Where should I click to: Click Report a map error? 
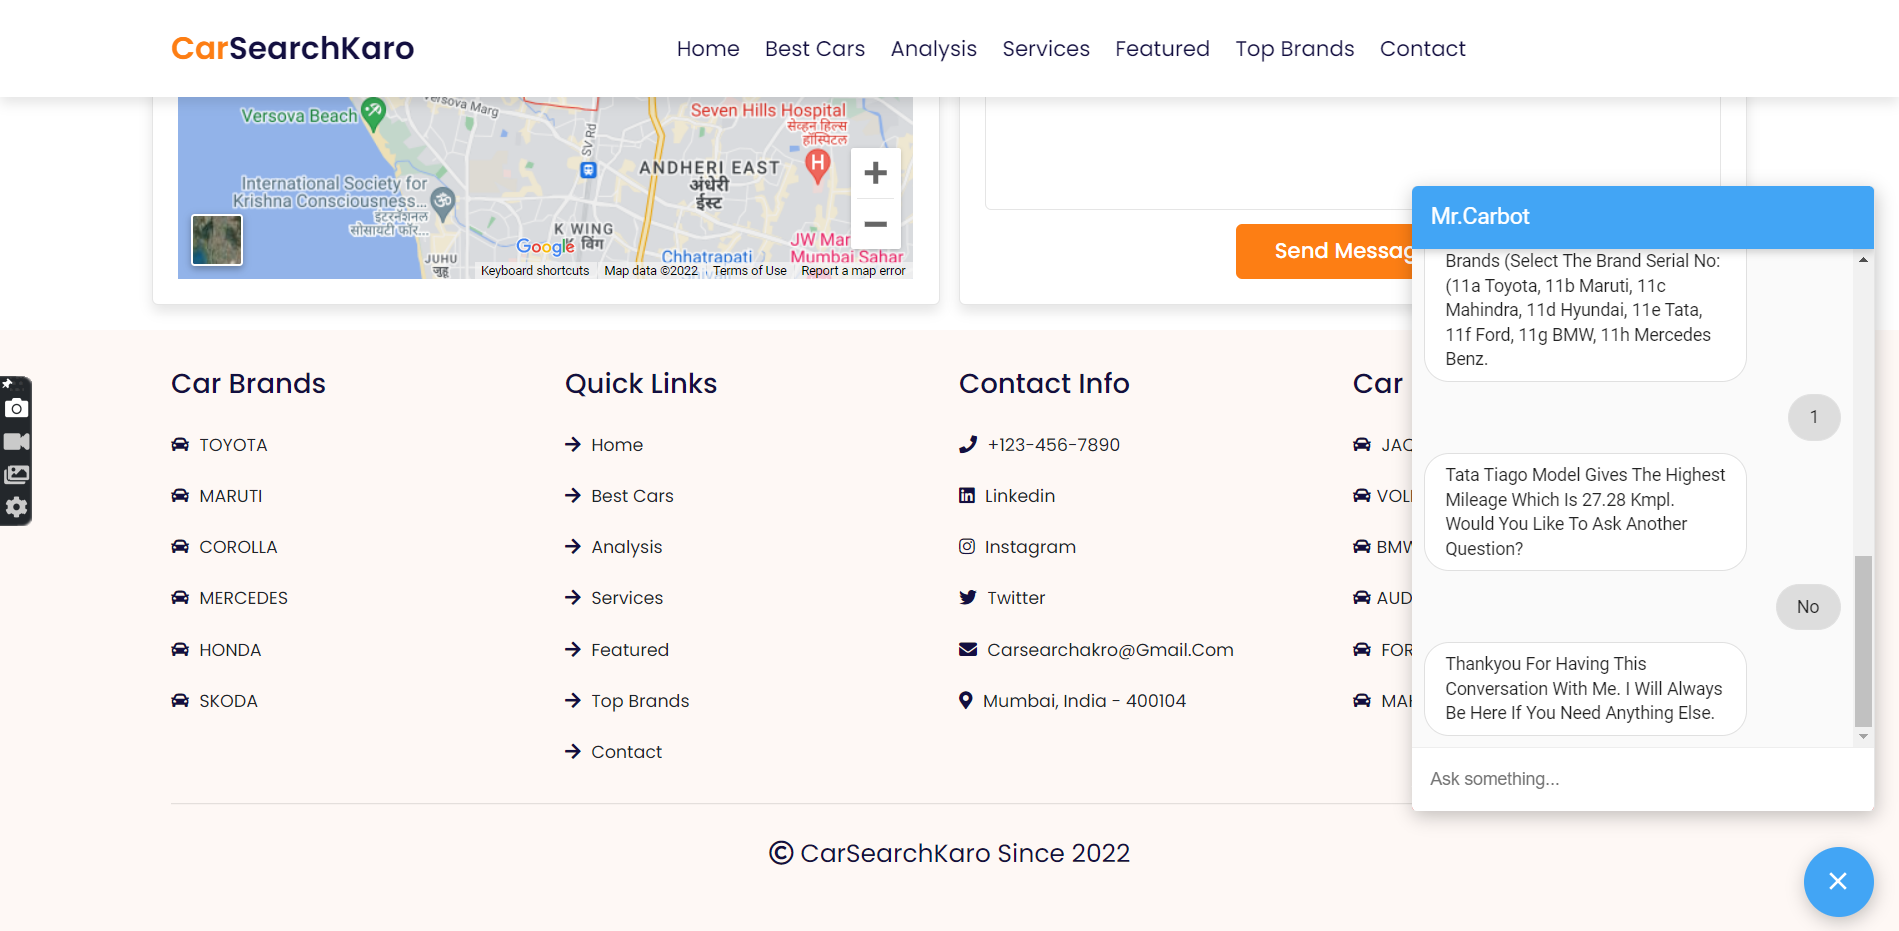853,271
